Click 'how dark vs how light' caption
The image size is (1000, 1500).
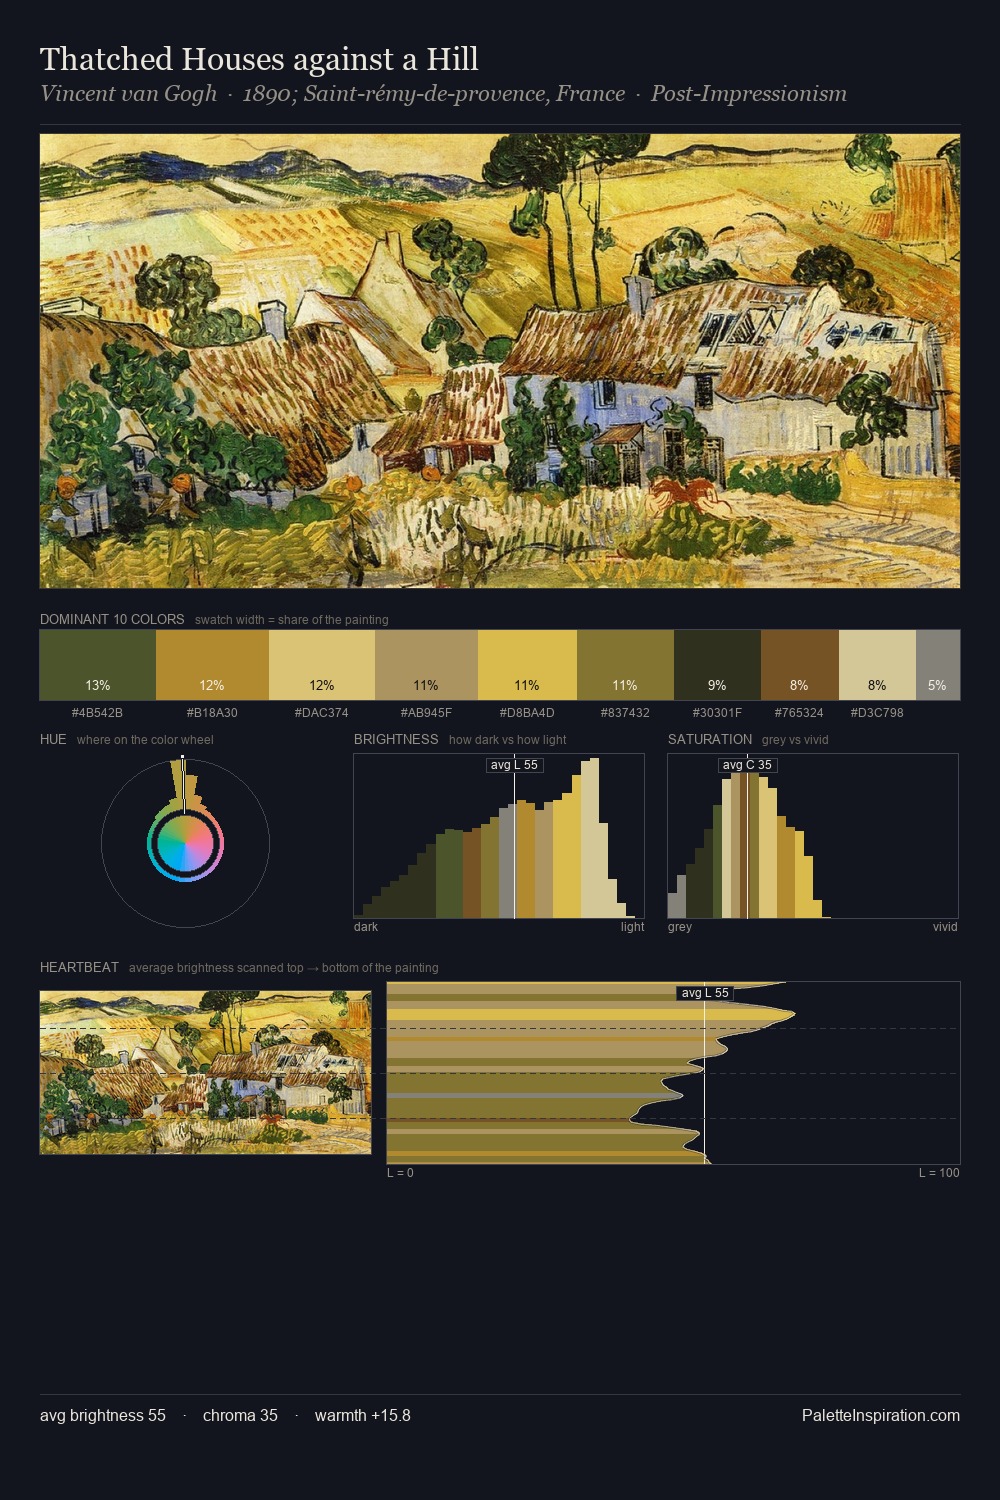click(x=508, y=740)
